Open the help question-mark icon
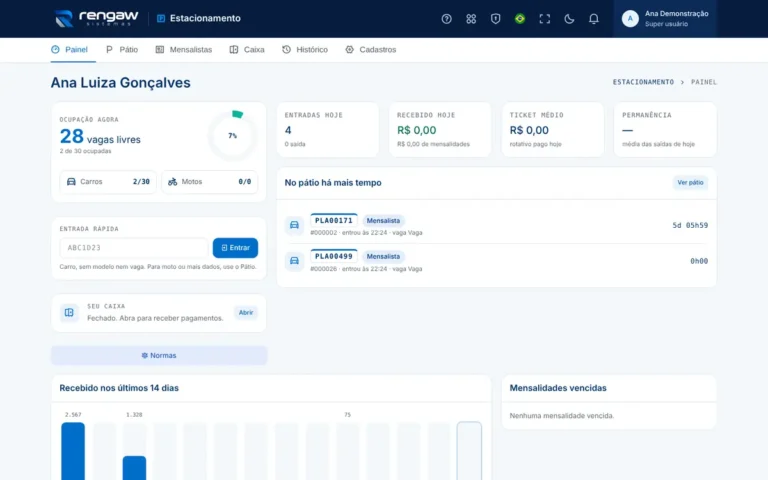This screenshot has height=480, width=768. [x=446, y=19]
